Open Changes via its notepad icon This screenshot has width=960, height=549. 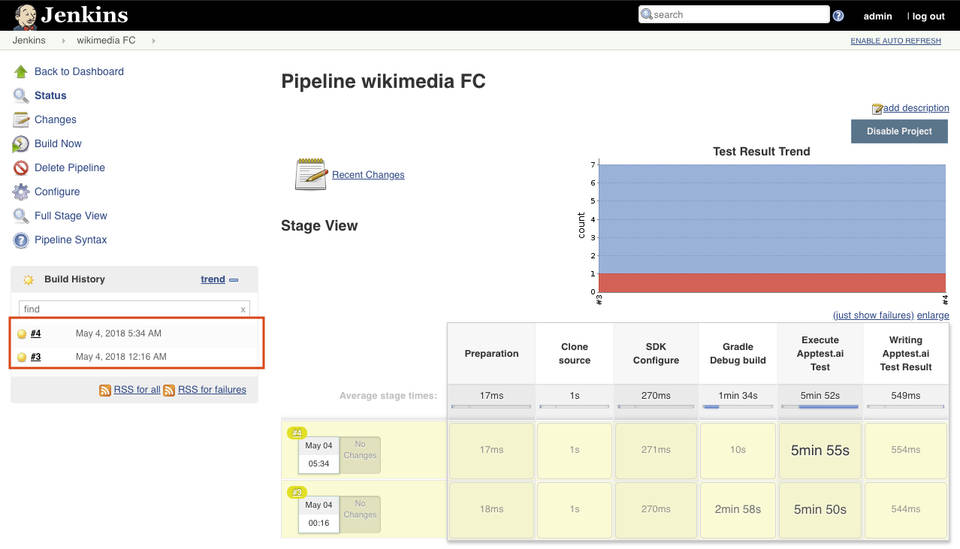pos(21,120)
